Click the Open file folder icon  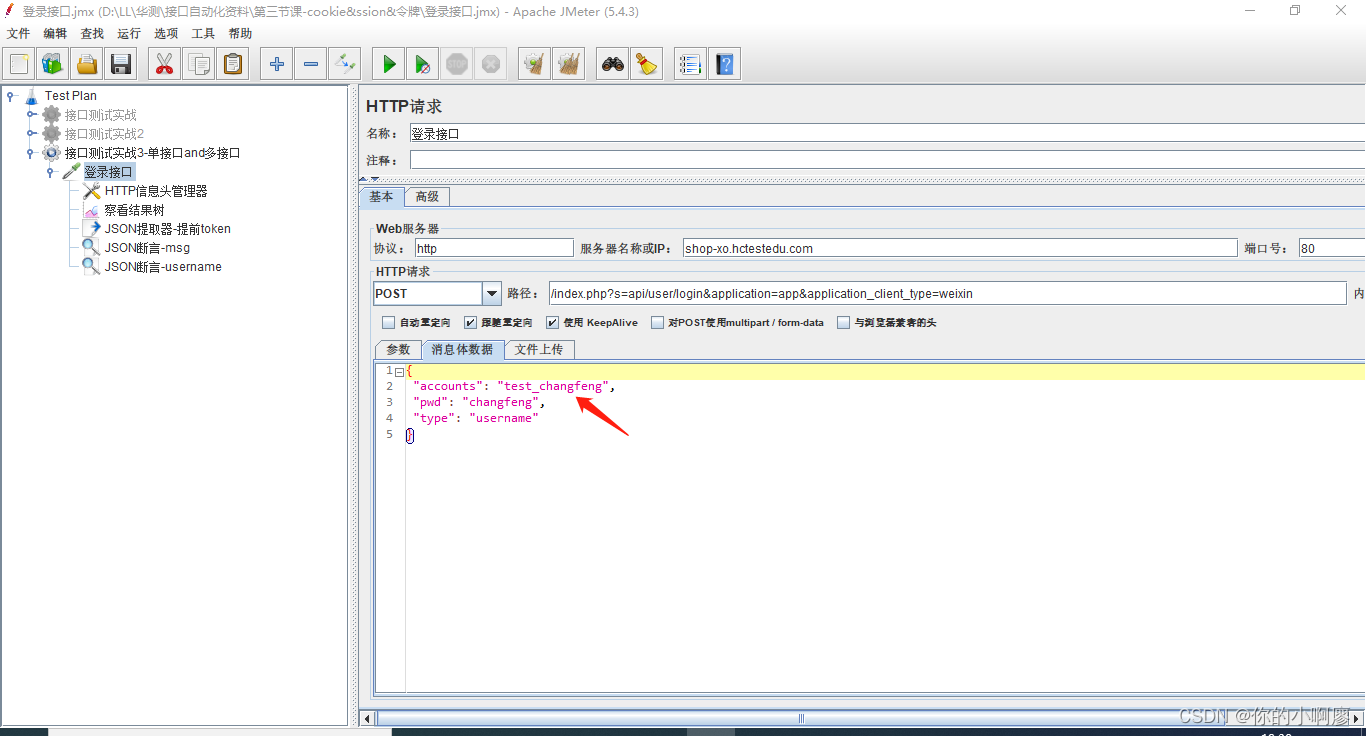87,64
